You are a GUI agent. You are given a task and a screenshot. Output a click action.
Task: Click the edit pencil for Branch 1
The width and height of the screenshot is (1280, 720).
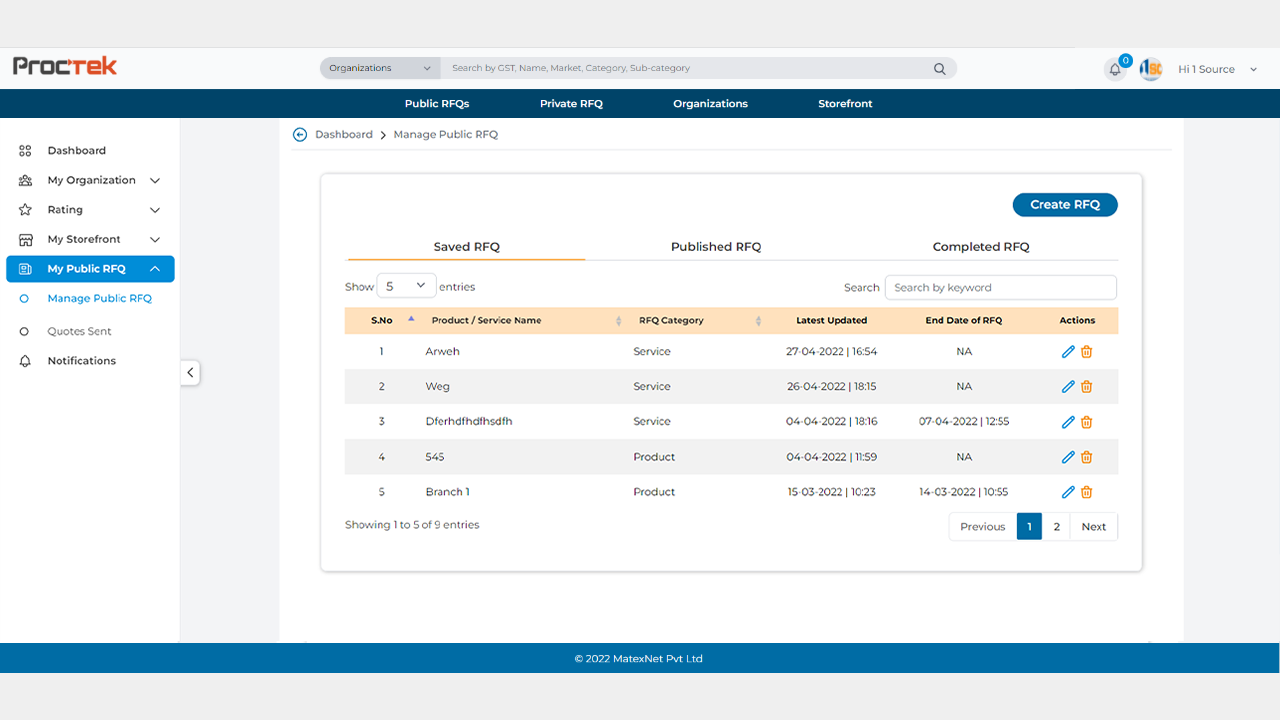(1068, 492)
